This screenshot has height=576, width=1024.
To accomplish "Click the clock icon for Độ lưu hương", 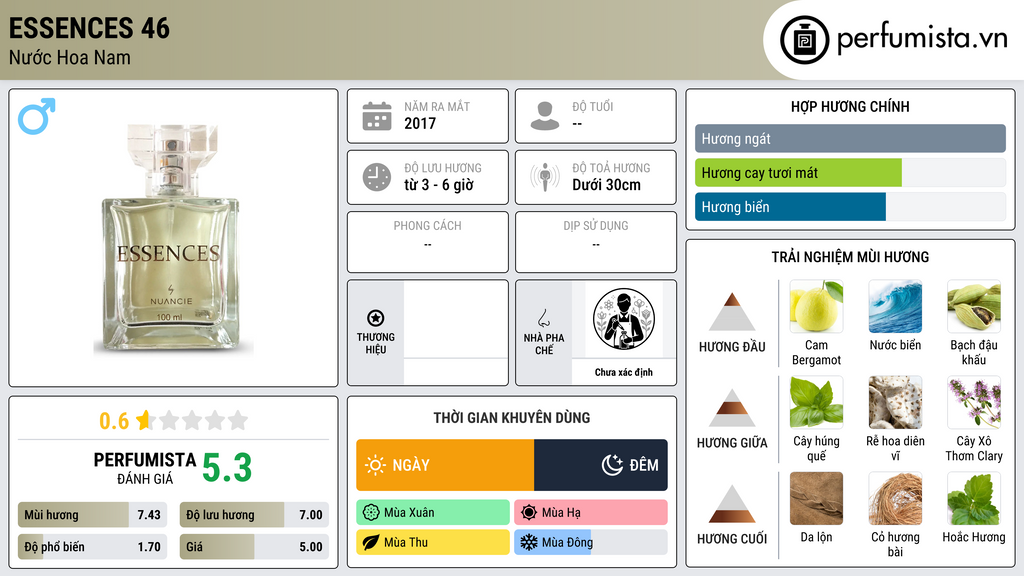I will tap(377, 177).
